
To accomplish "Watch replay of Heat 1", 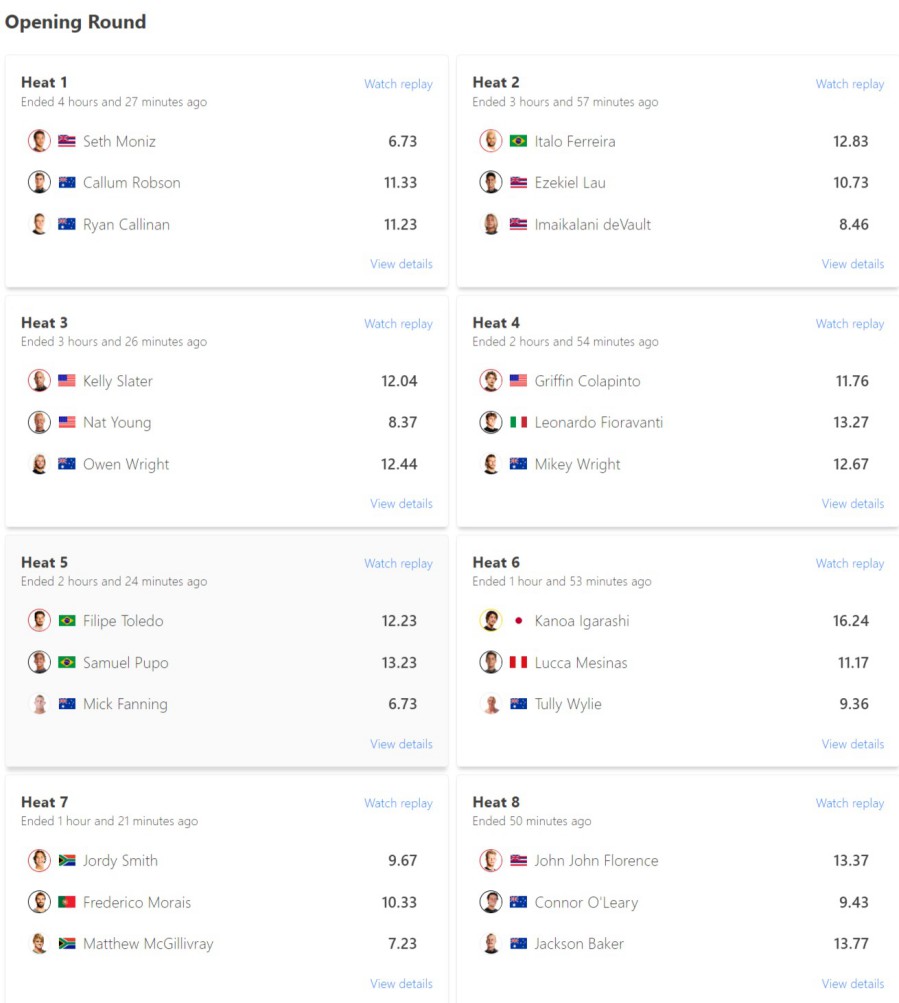I will 398,84.
